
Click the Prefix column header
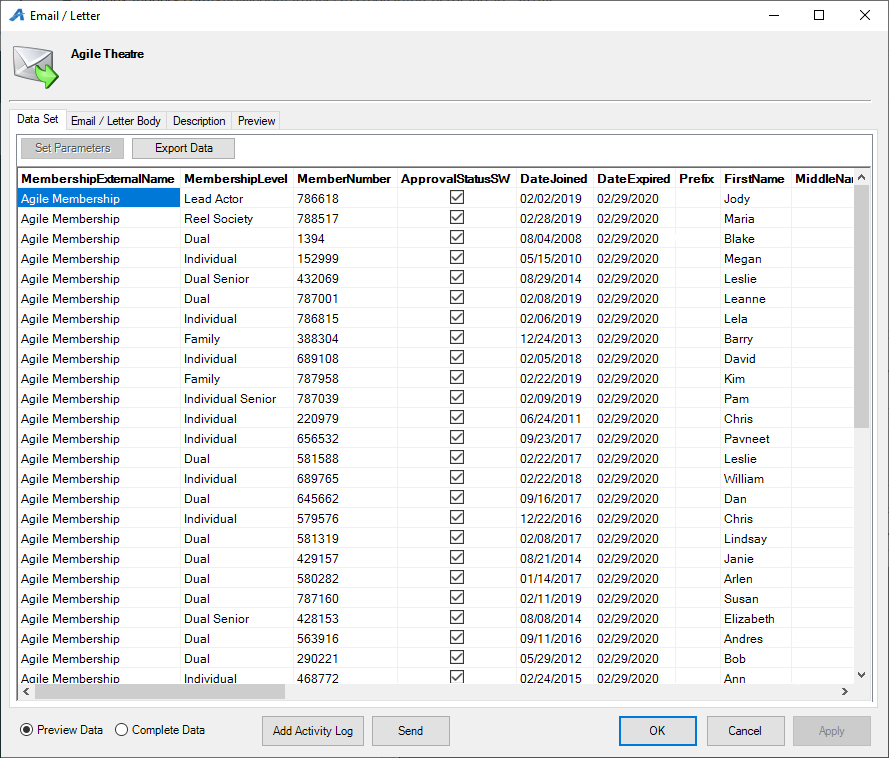[x=697, y=179]
